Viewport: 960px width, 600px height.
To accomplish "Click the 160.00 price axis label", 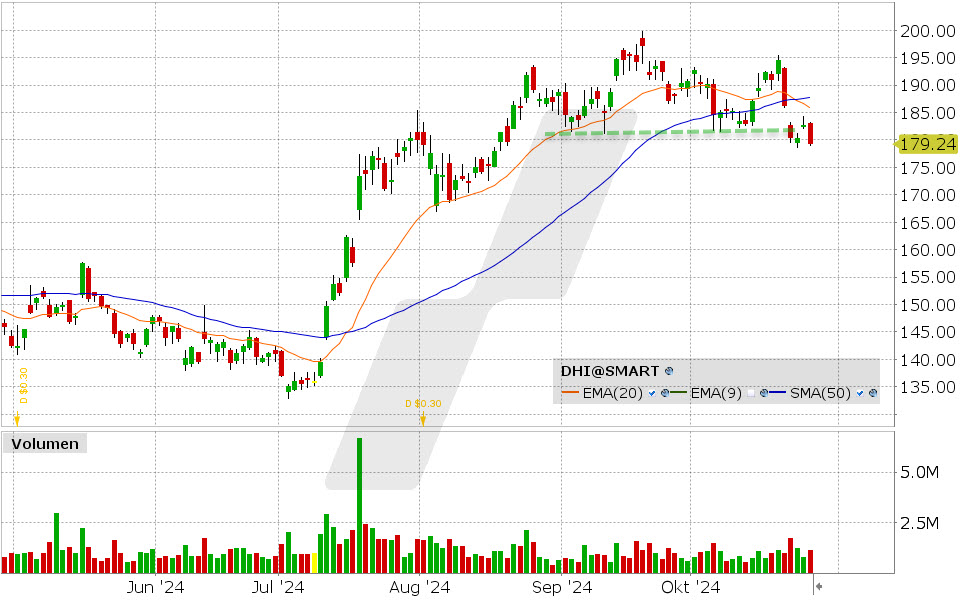I will tap(928, 250).
